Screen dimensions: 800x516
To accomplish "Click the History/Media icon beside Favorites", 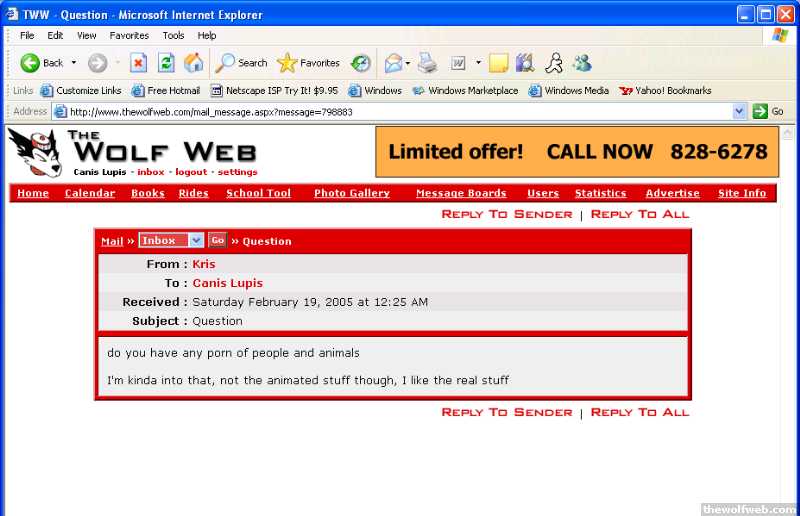I will 360,63.
